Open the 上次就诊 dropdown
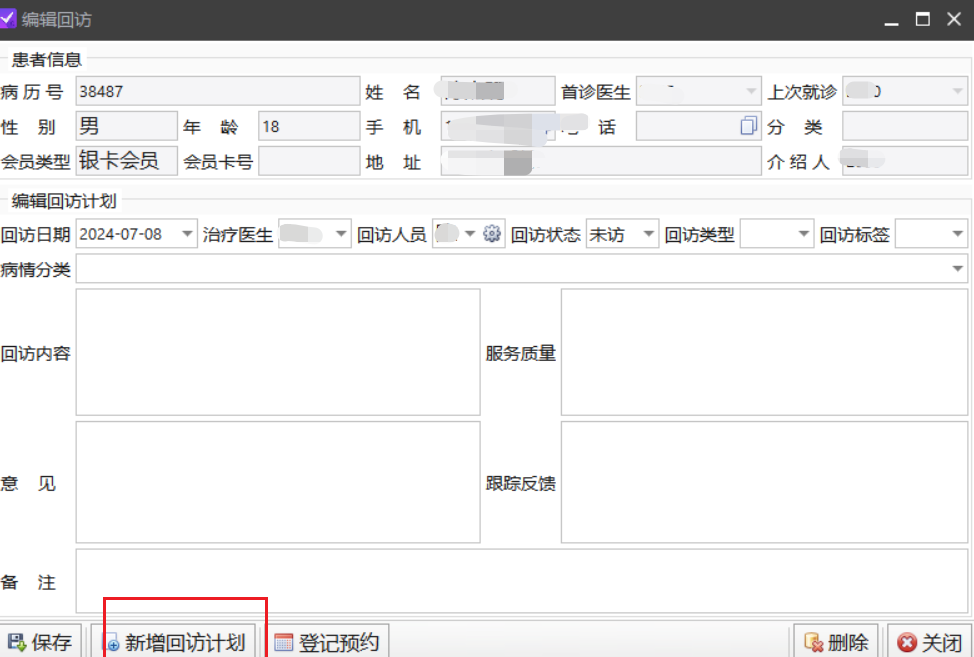The height and width of the screenshot is (657, 974). pos(957,91)
